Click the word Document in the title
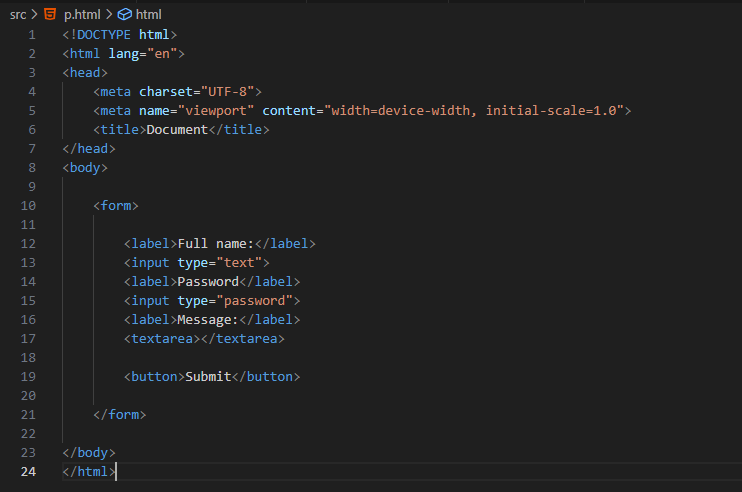742x492 pixels. 177,130
